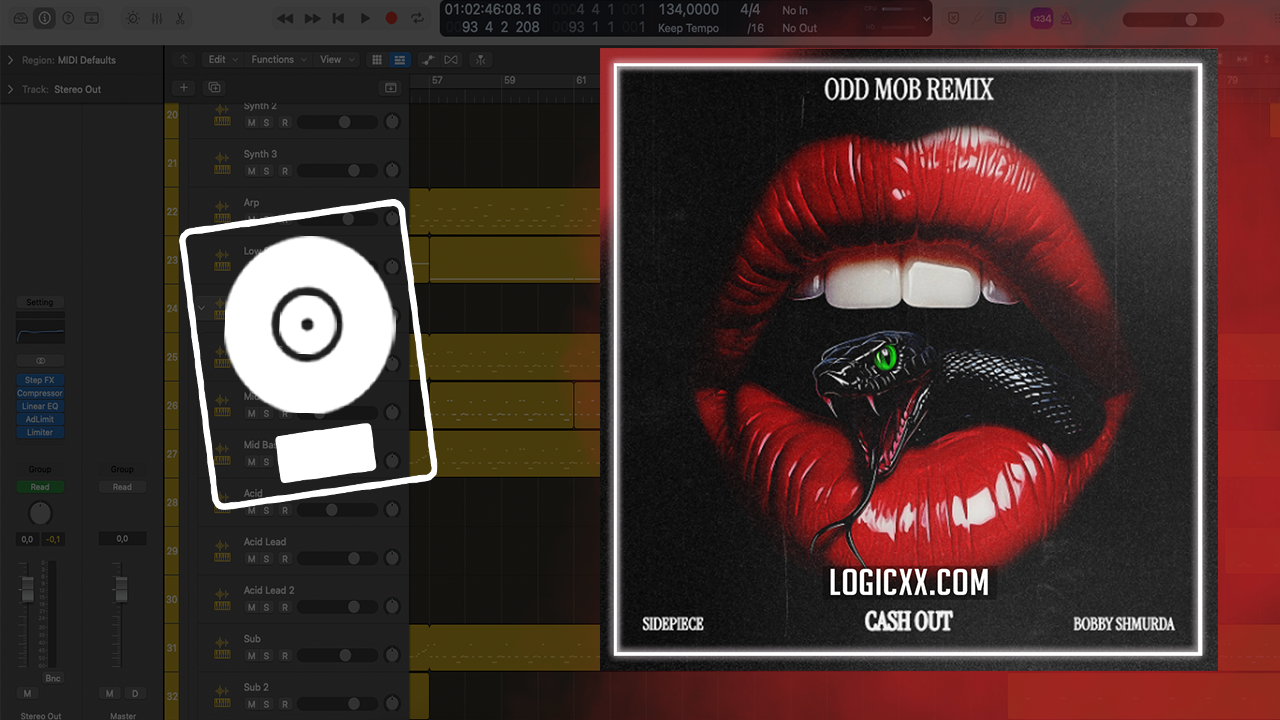Mute the Acid Lead track
The image size is (1280, 720).
(x=251, y=559)
